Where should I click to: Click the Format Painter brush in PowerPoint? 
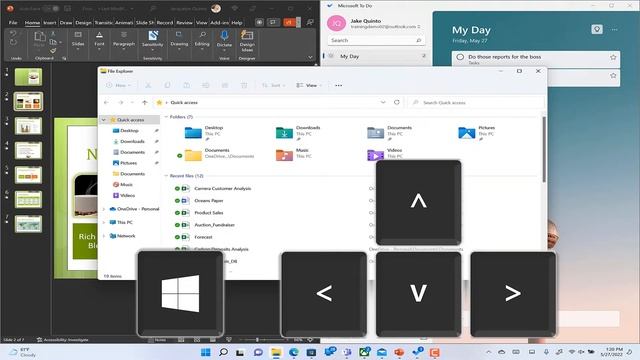pos(53,51)
